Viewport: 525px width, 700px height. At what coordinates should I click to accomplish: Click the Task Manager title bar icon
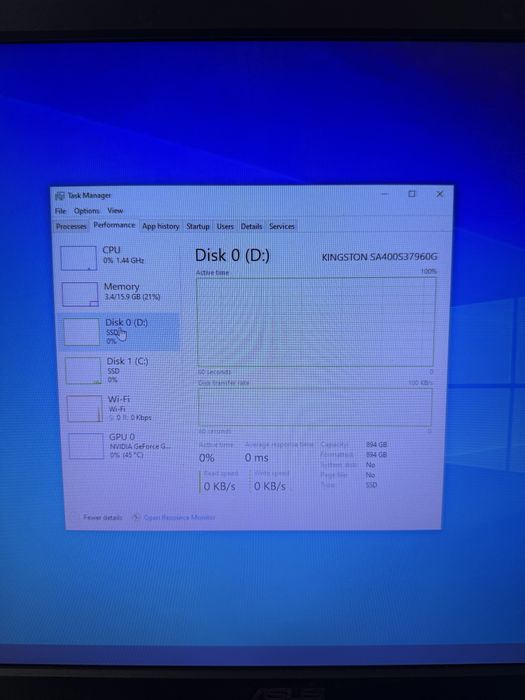coord(59,196)
